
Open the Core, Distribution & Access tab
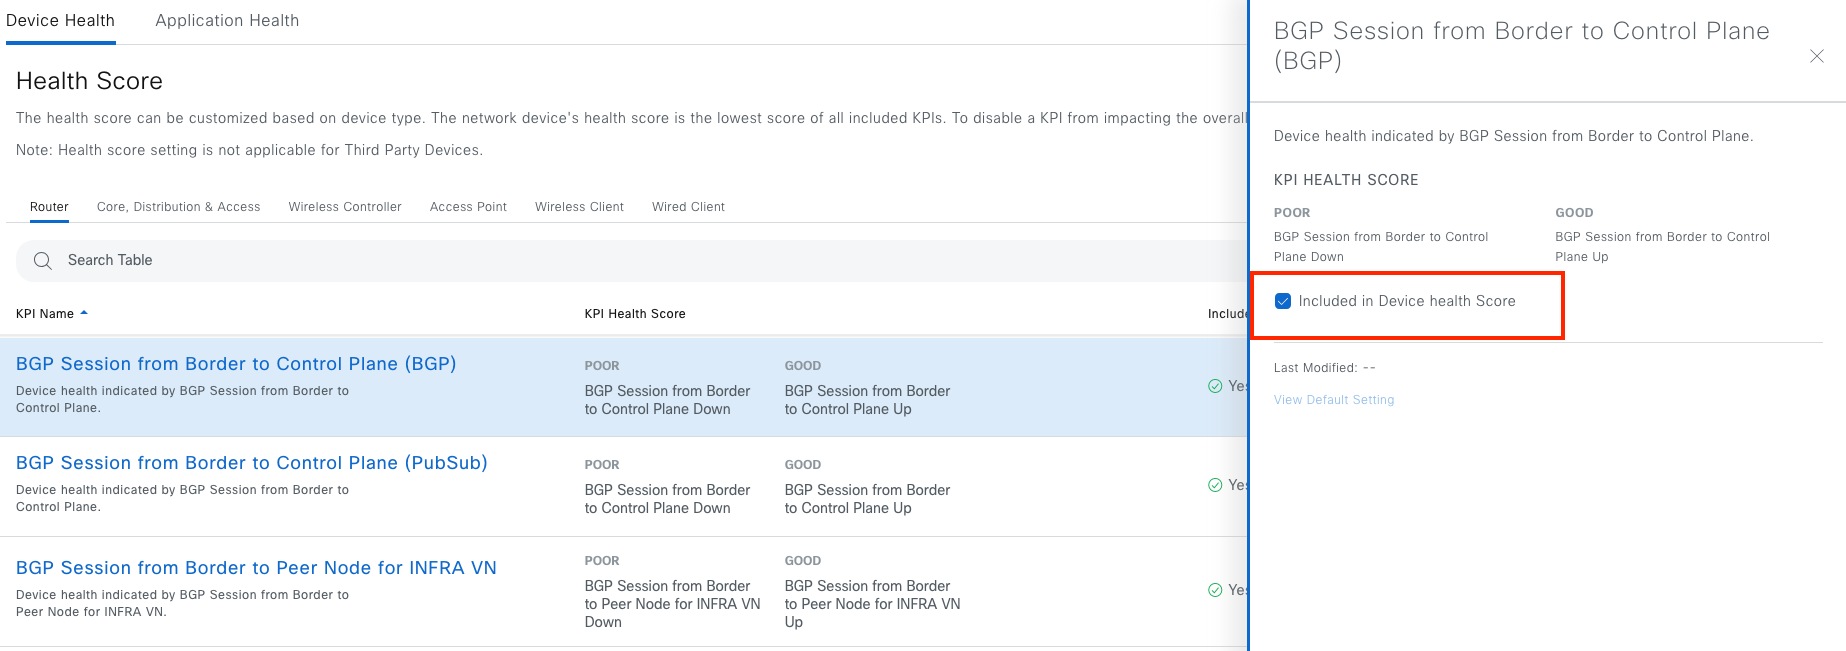178,207
